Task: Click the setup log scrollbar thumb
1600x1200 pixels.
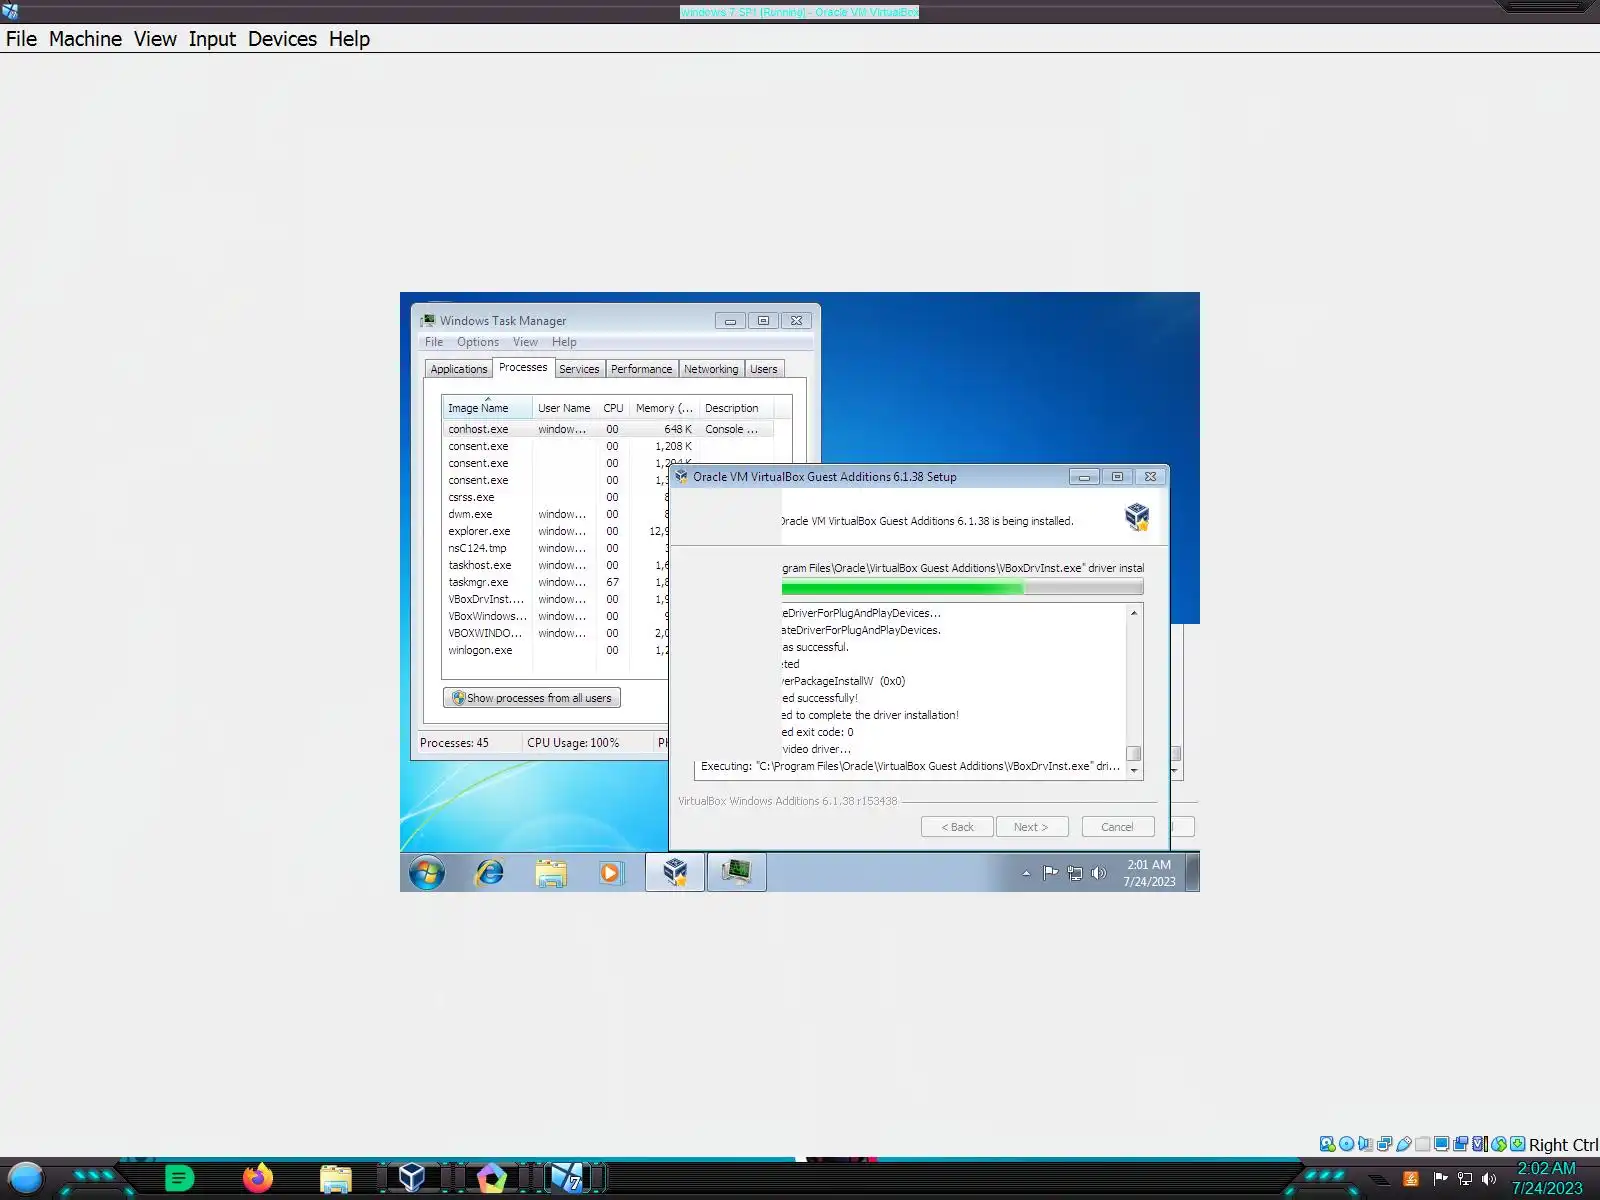Action: [x=1134, y=753]
